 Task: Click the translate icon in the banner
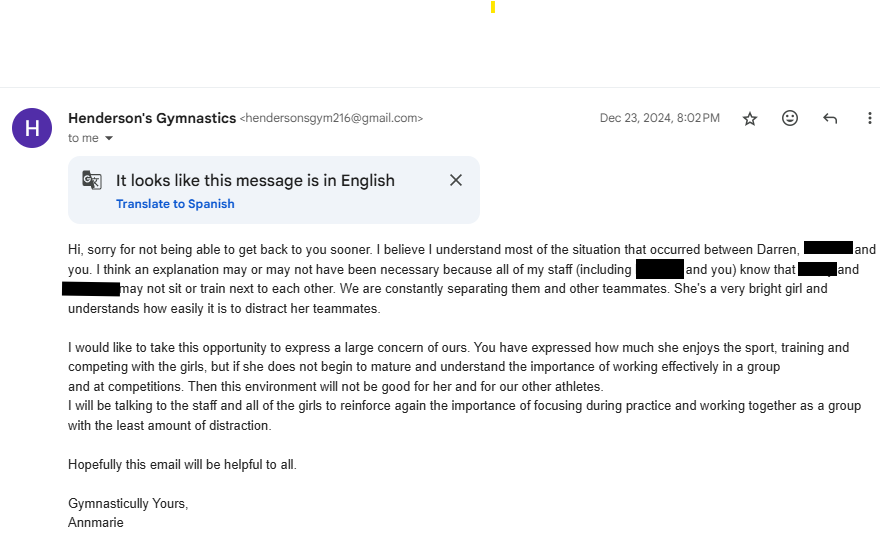tap(92, 181)
